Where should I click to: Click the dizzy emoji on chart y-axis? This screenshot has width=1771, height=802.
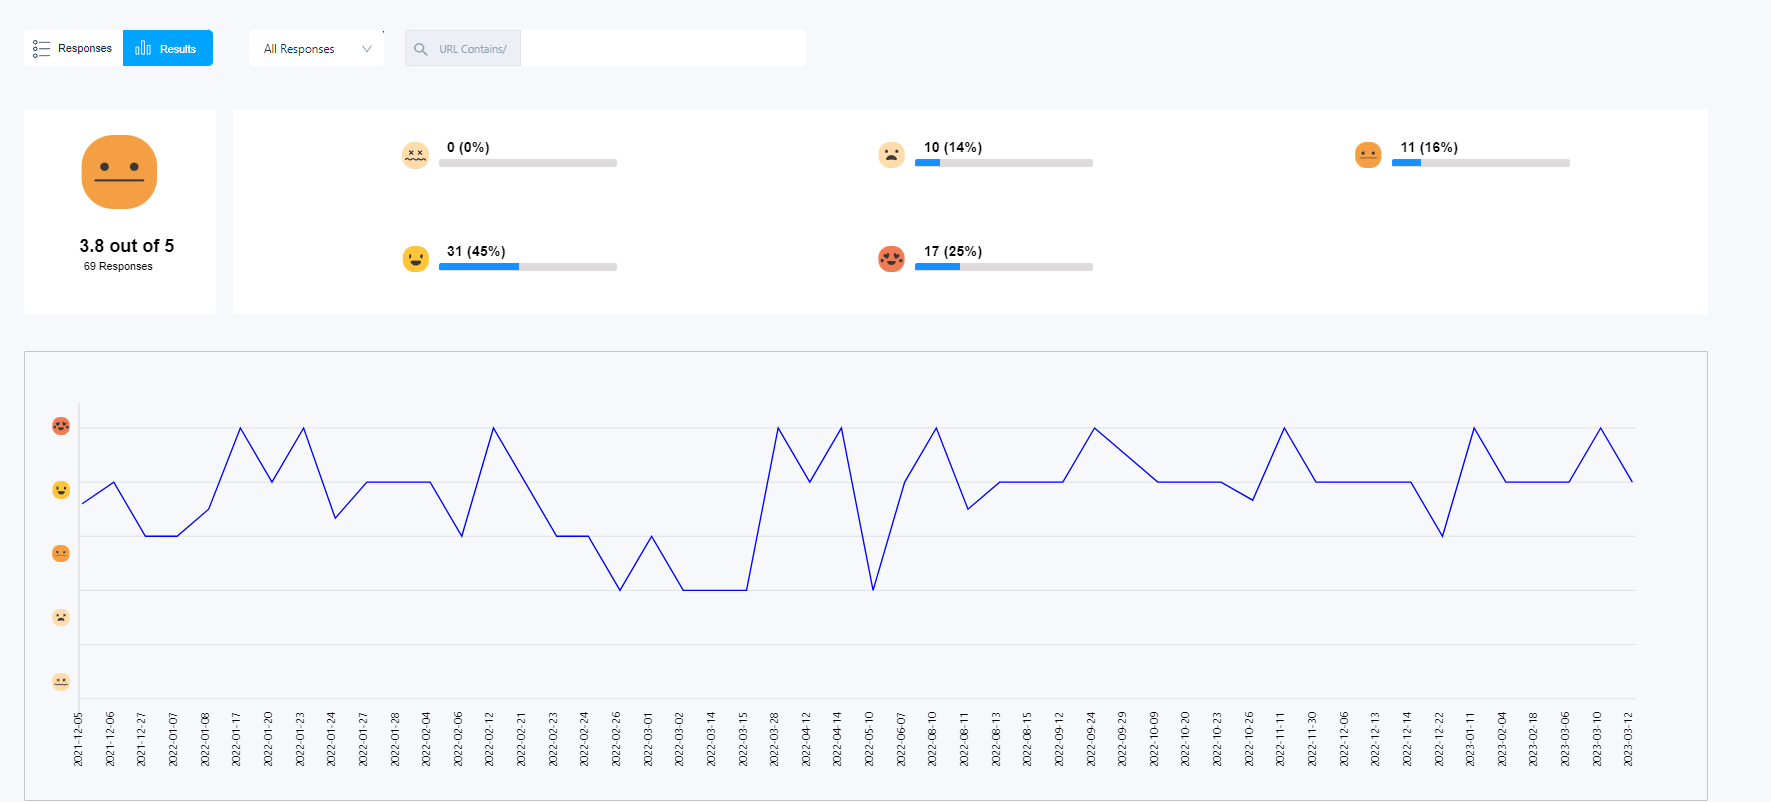click(61, 682)
